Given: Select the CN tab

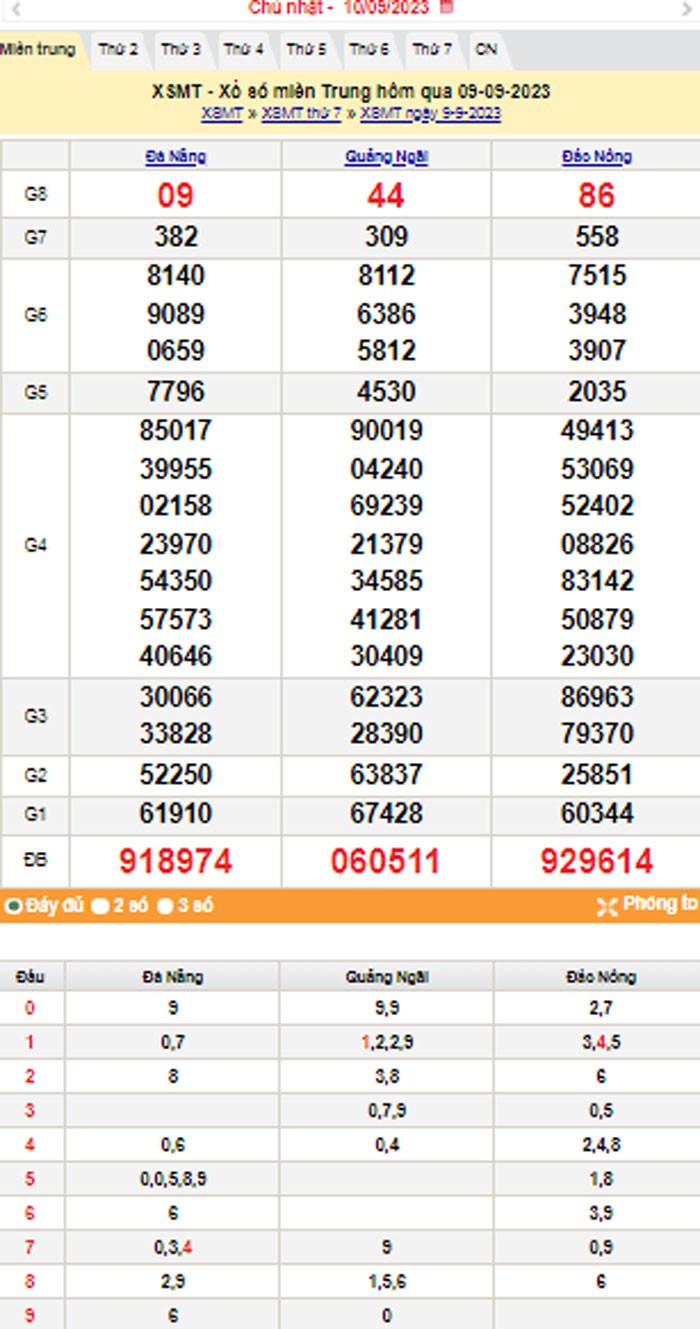Looking at the screenshot, I should pyautogui.click(x=485, y=49).
